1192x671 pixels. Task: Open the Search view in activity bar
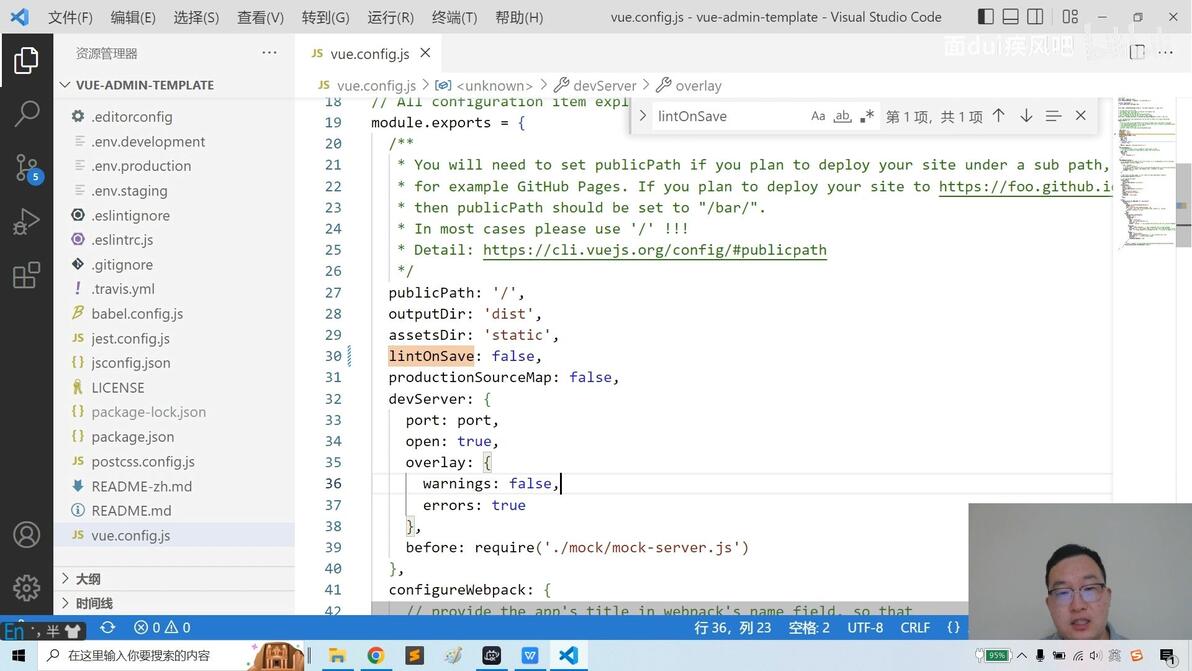point(27,114)
